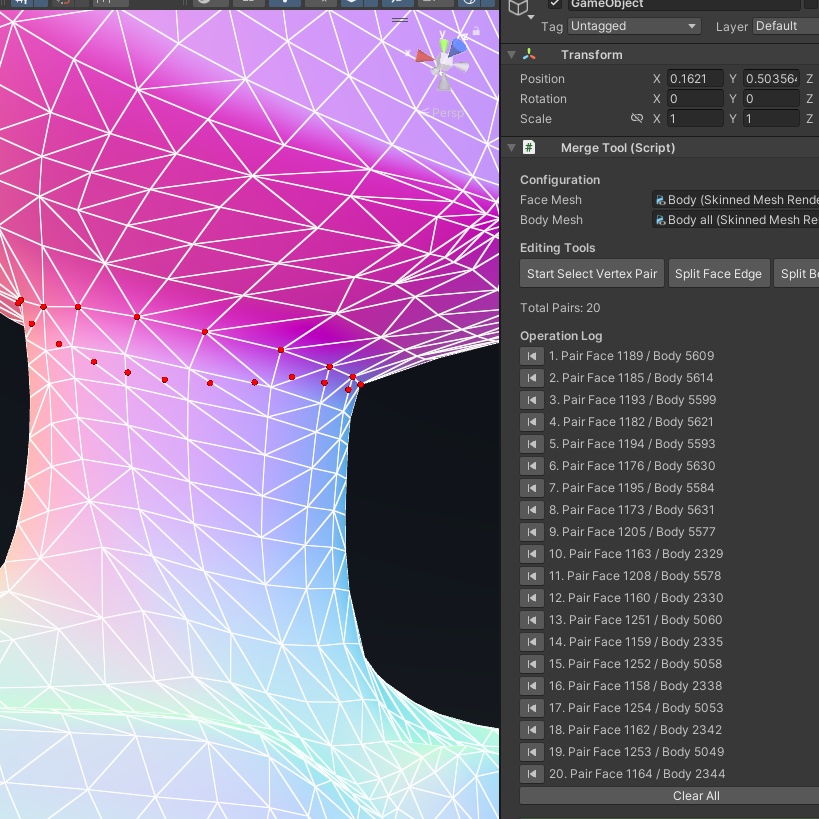Toggle the GameObject active checkbox

point(554,5)
